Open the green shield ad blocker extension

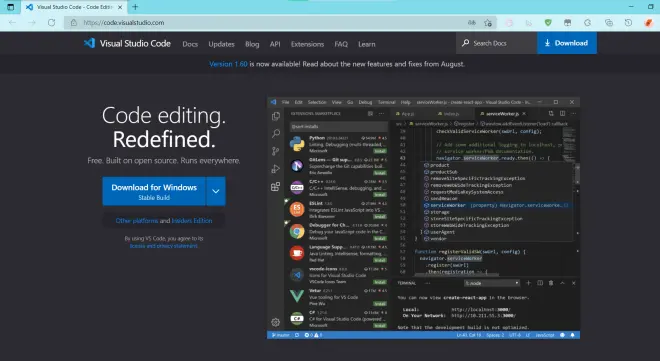[548, 23]
